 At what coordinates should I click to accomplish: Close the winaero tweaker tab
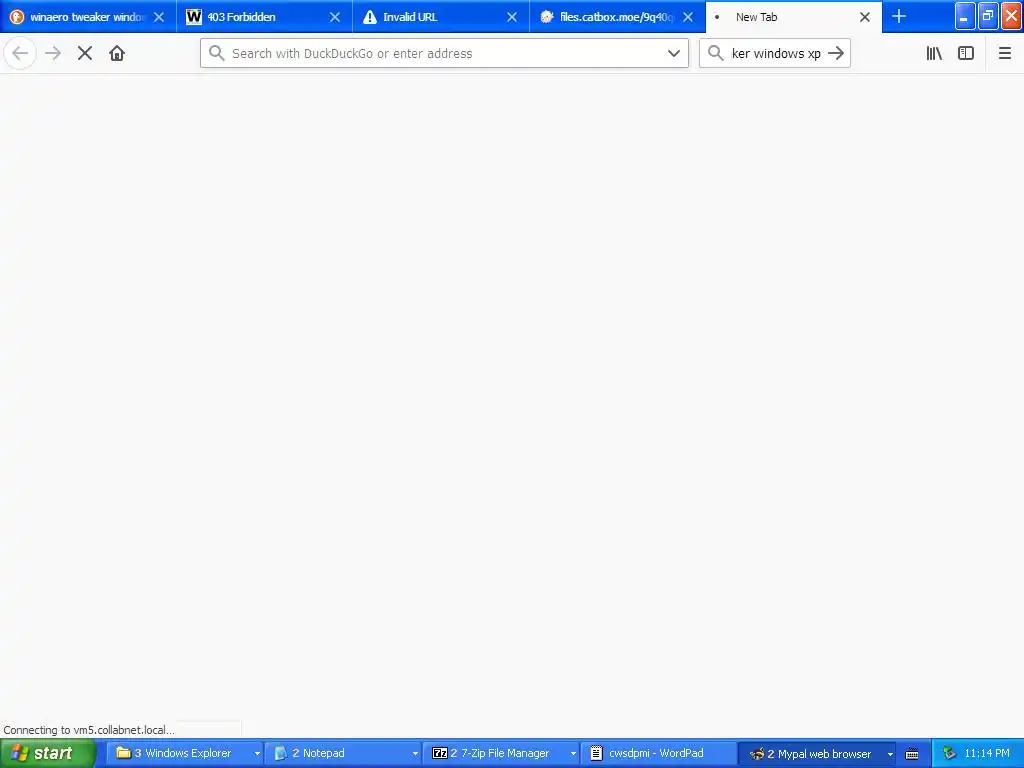point(159,18)
